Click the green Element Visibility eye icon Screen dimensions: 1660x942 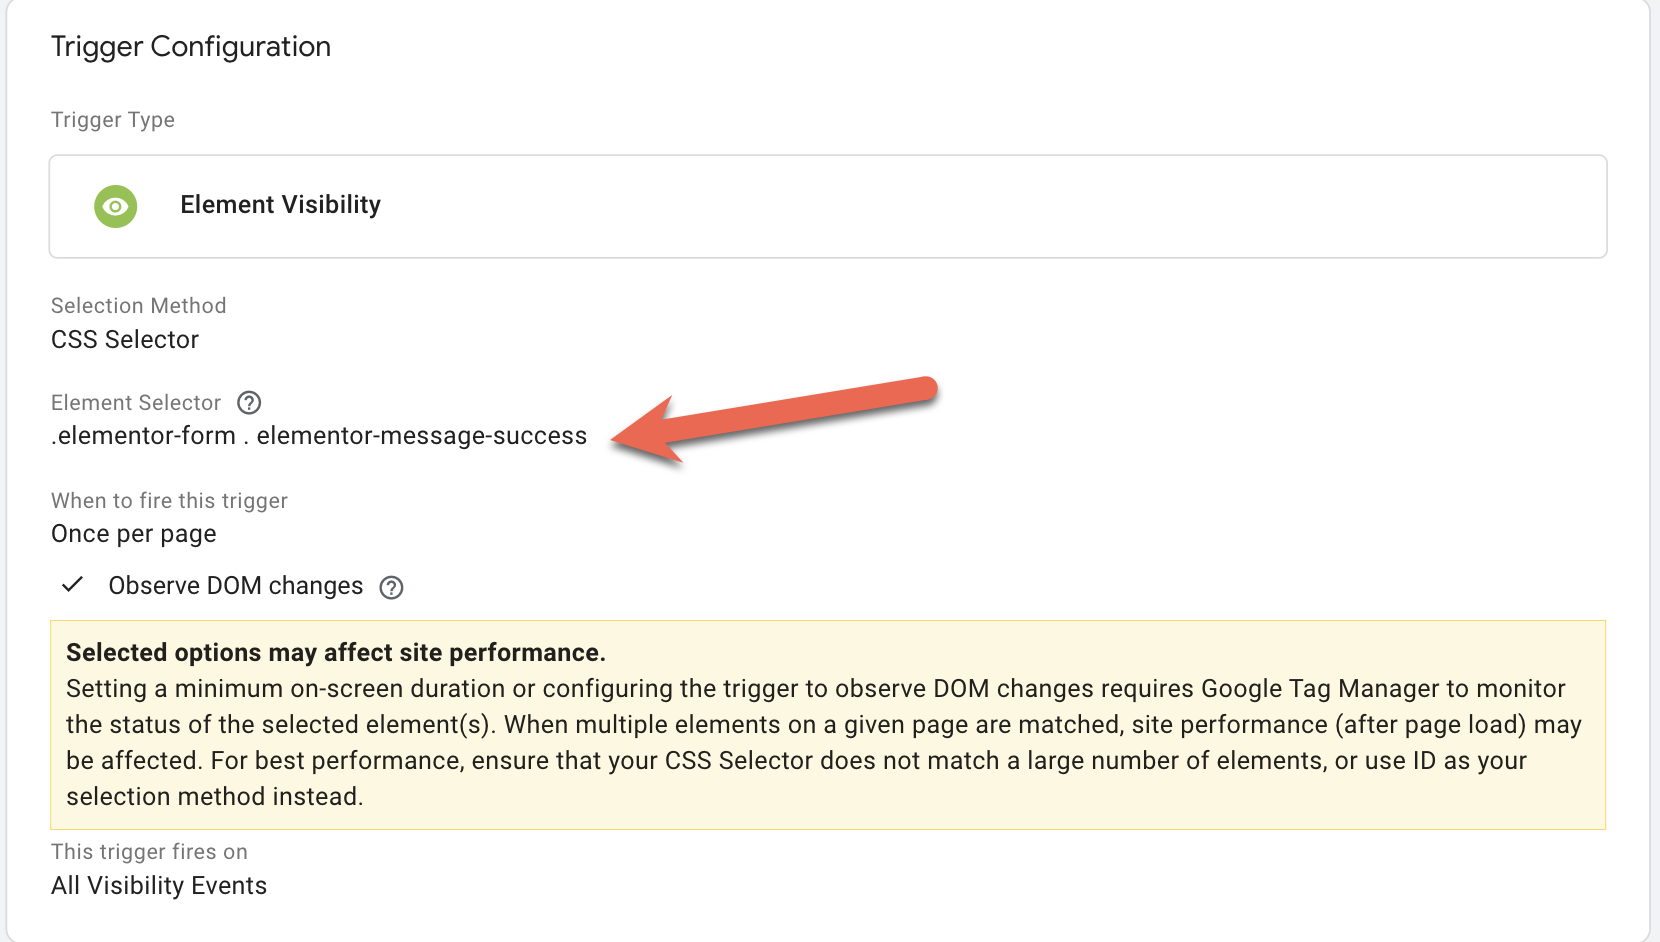(116, 206)
